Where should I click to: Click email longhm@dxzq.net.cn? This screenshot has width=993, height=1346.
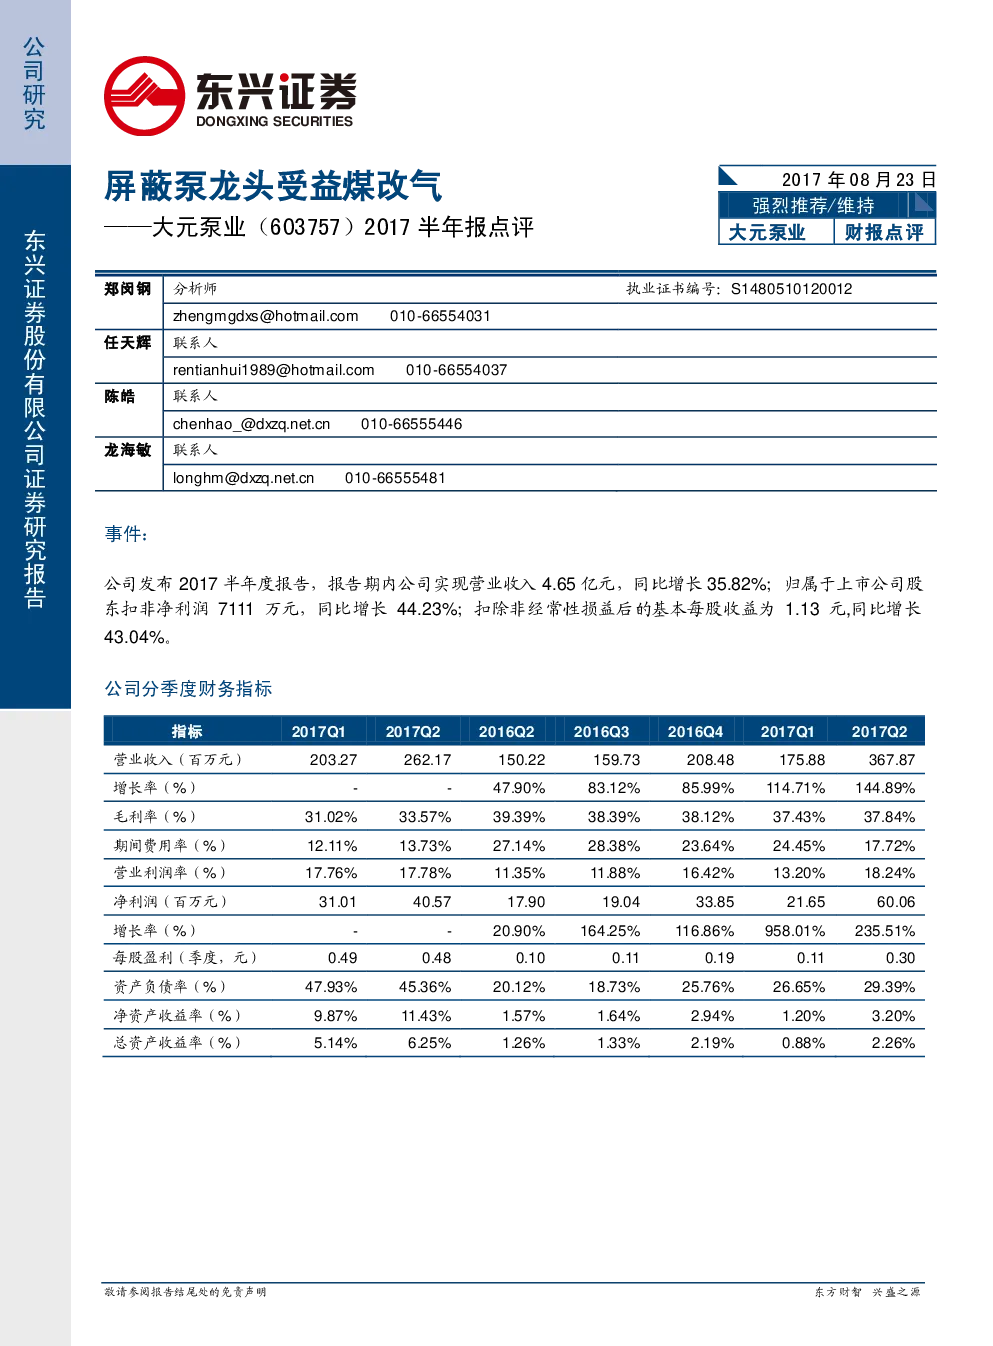(x=243, y=478)
